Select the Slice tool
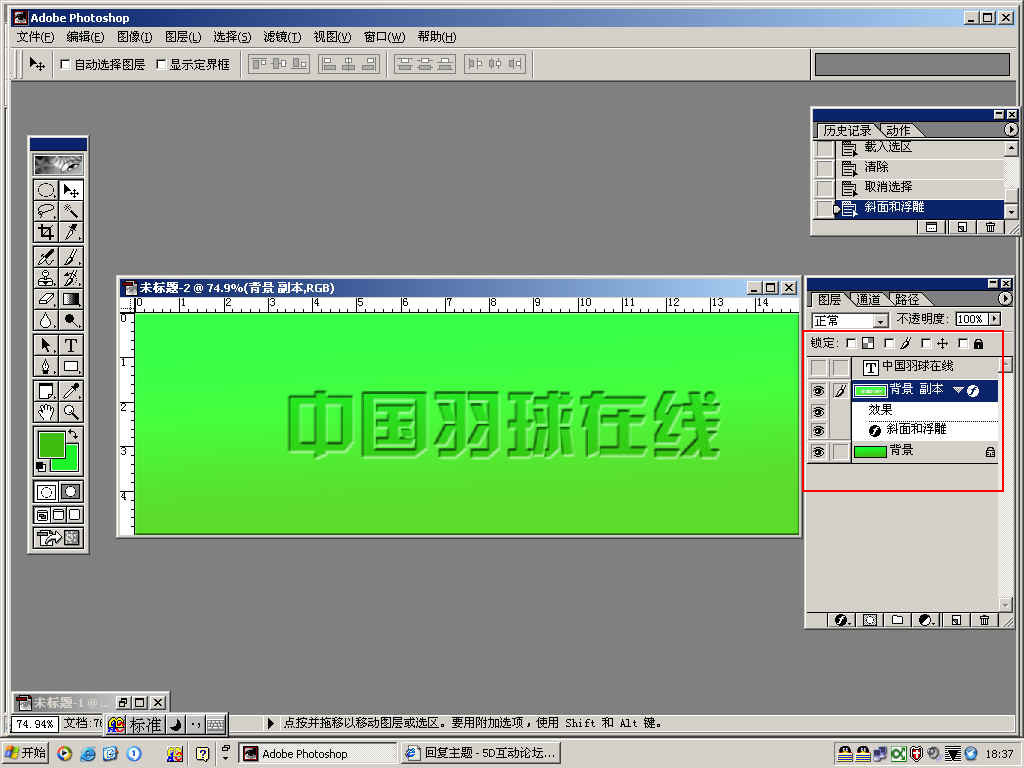Screen dimensions: 1024x768 pyautogui.click(x=71, y=232)
